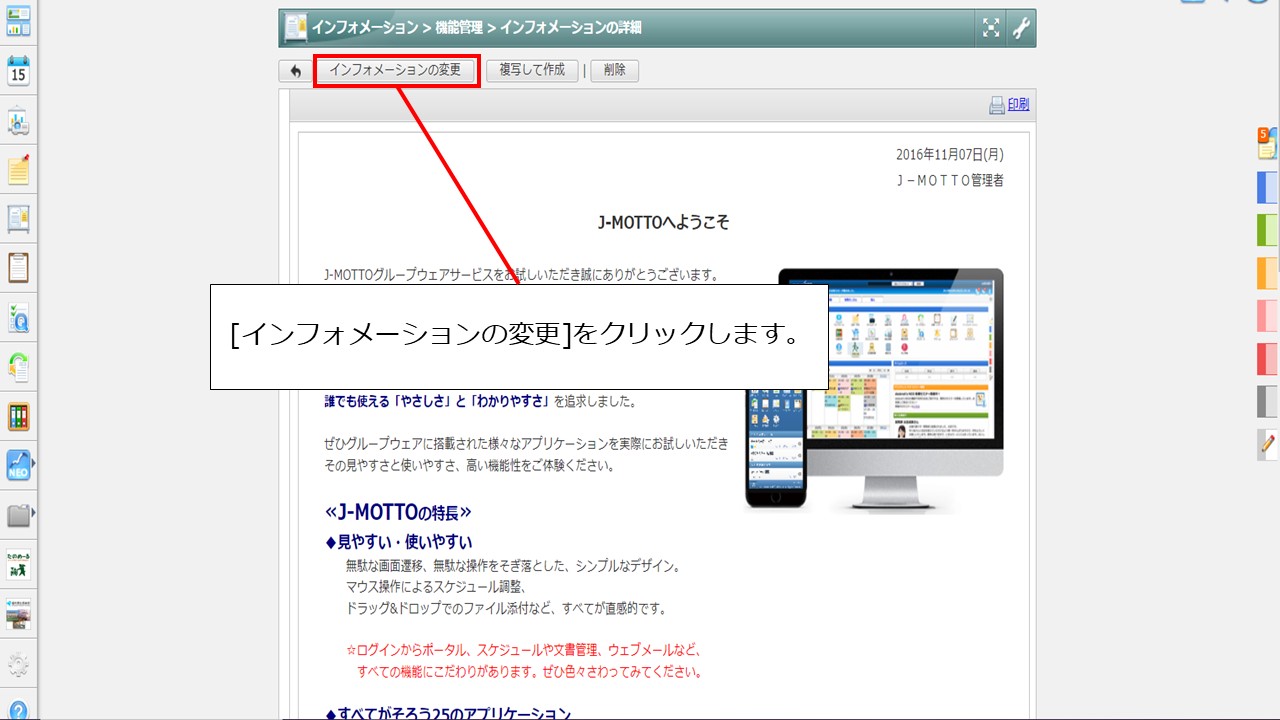The width and height of the screenshot is (1280, 720).
Task: Open the yellow memo pad sidebar icon
Action: coord(18,170)
